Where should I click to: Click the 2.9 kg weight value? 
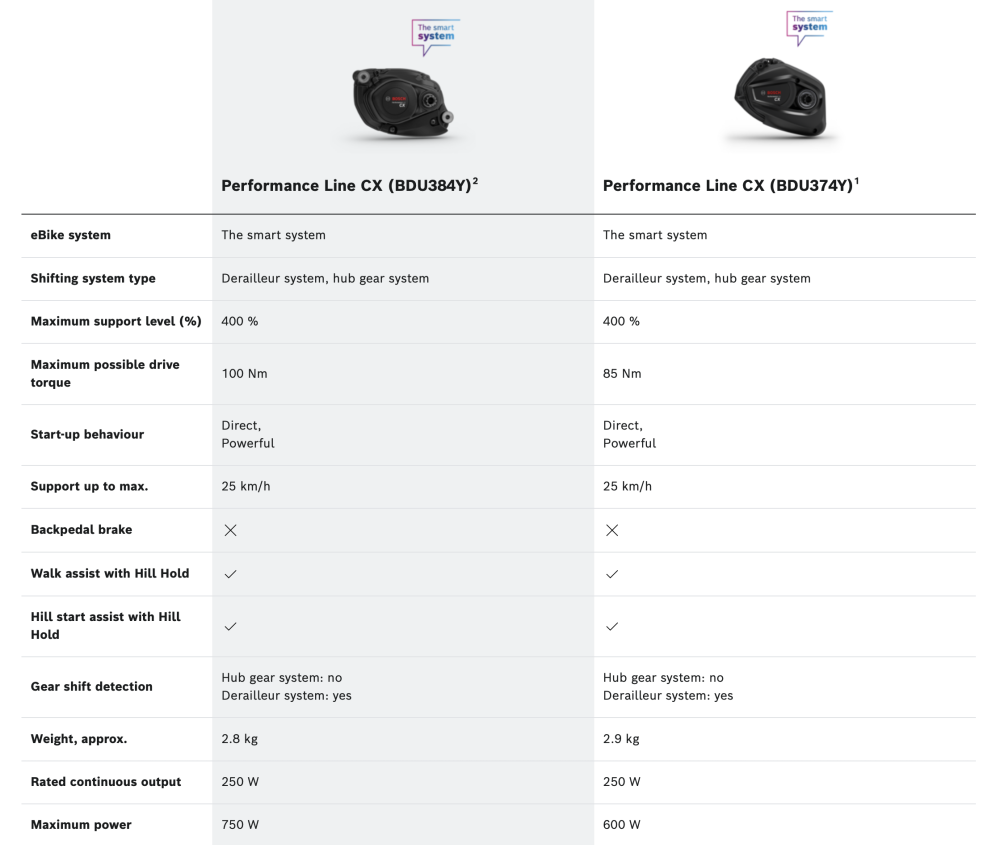(621, 739)
